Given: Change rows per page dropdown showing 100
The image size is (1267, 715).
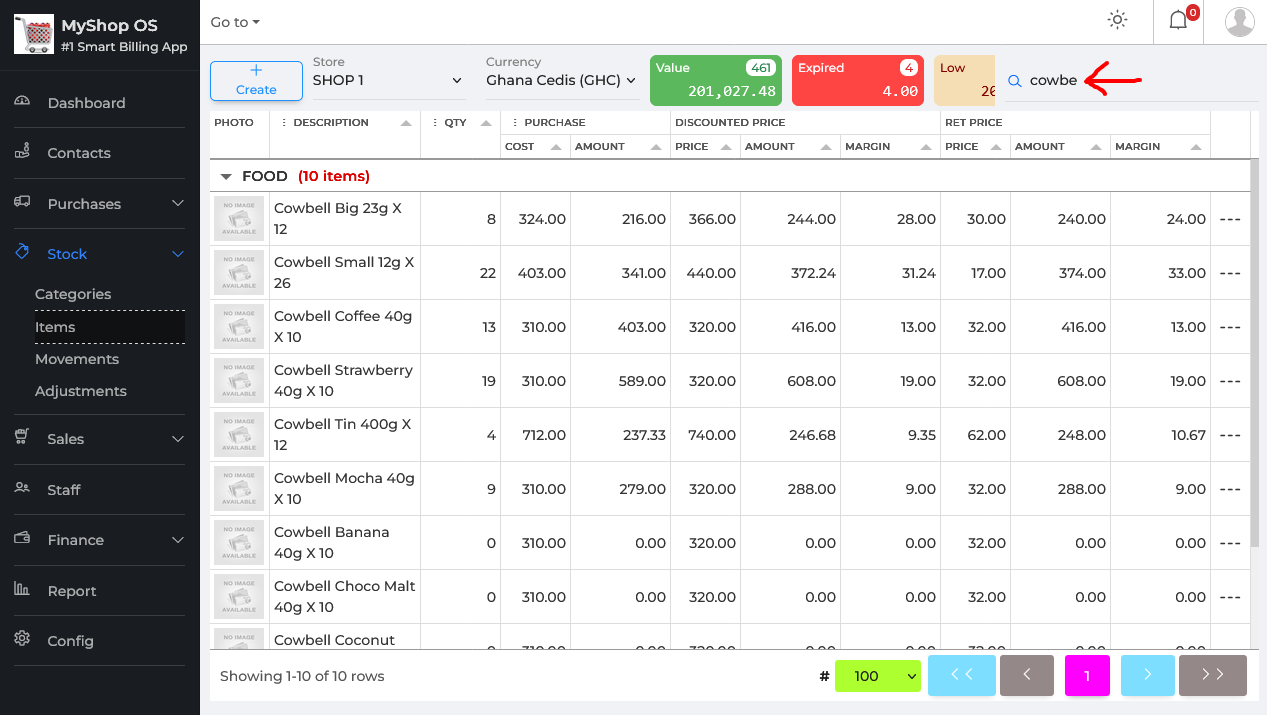Looking at the screenshot, I should (x=877, y=676).
